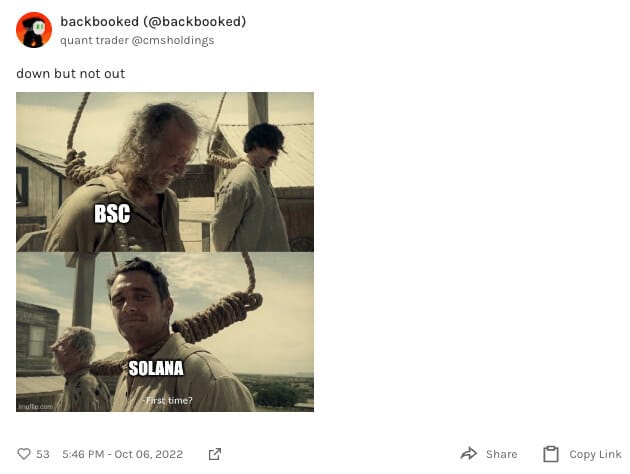The image size is (630, 474).
Task: Click the backbooked profile avatar
Action: (x=34, y=30)
